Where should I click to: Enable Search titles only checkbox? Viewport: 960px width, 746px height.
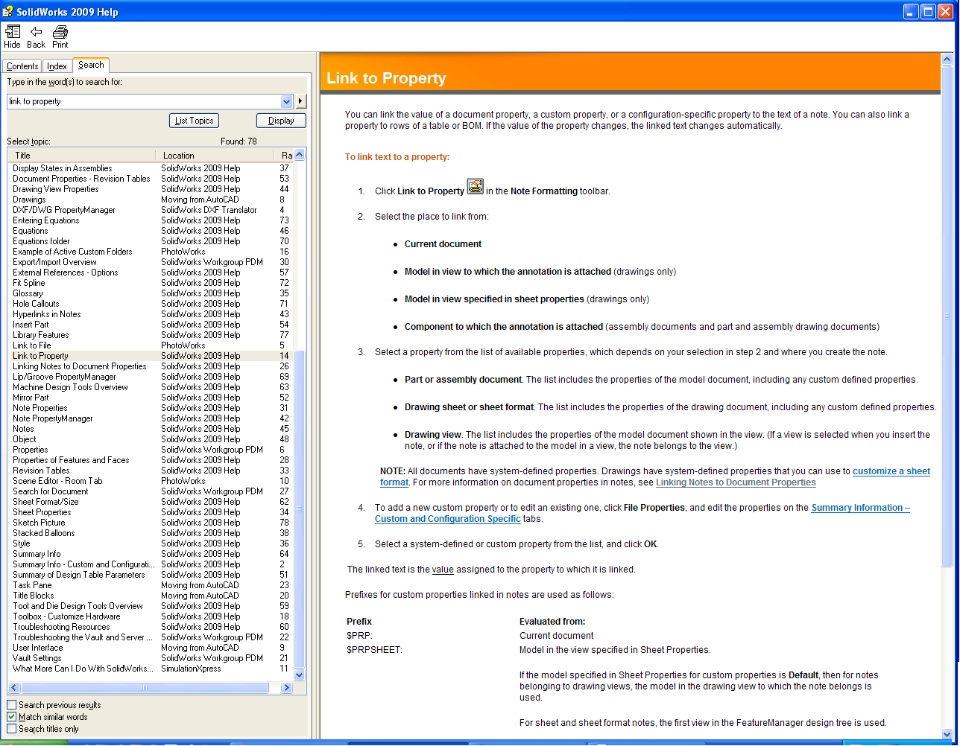tap(12, 729)
